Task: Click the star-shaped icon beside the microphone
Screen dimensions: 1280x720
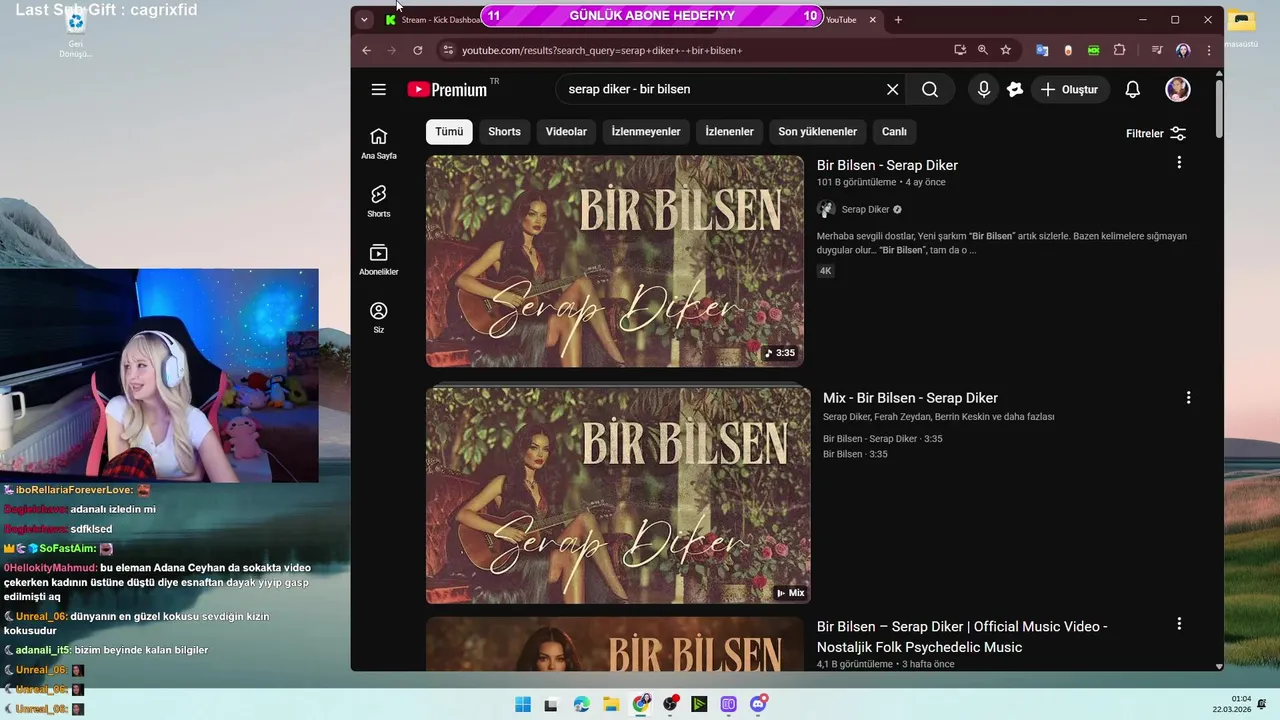Action: 1015,89
